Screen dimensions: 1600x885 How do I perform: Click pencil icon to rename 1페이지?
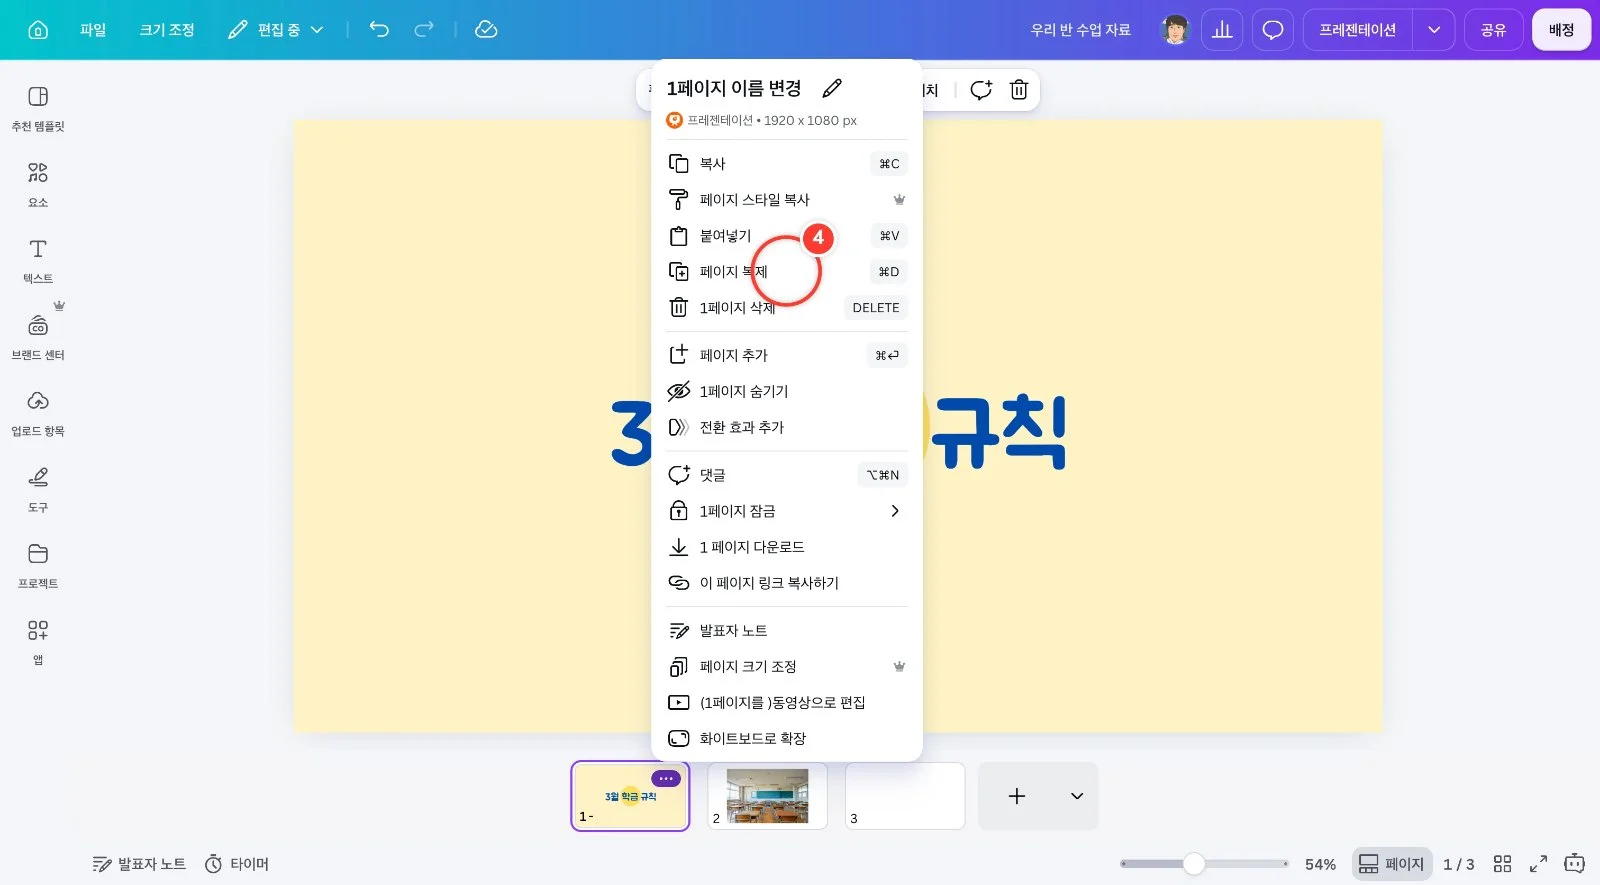pyautogui.click(x=832, y=88)
